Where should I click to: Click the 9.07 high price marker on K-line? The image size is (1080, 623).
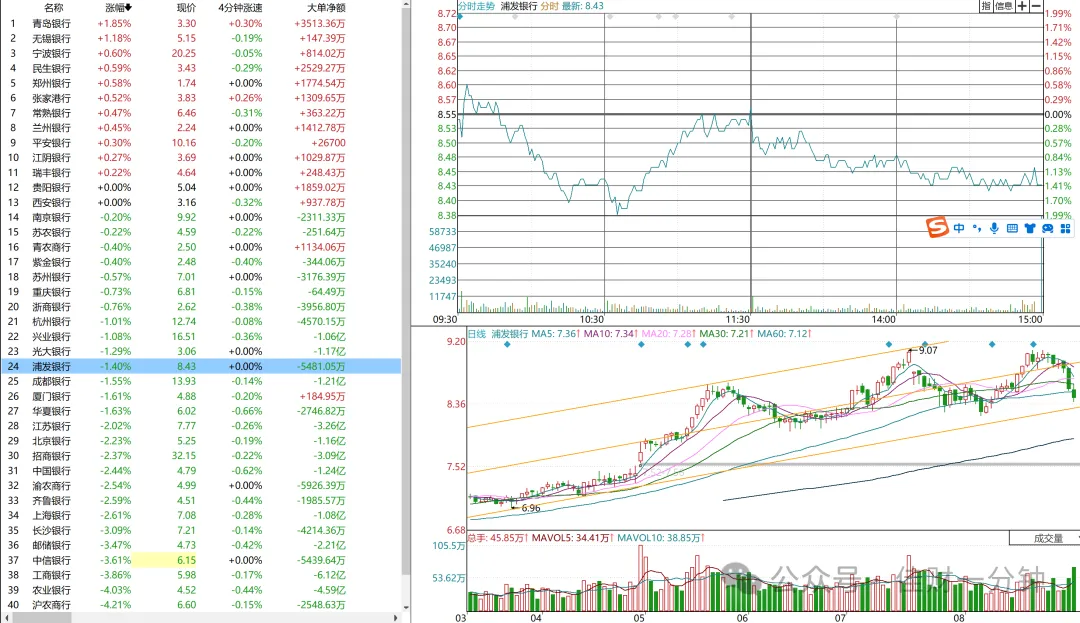point(928,350)
